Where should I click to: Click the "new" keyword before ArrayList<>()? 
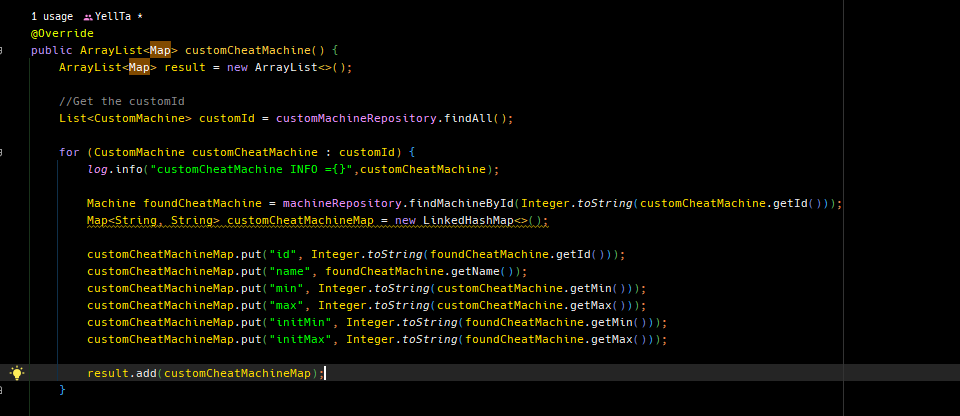click(x=238, y=67)
